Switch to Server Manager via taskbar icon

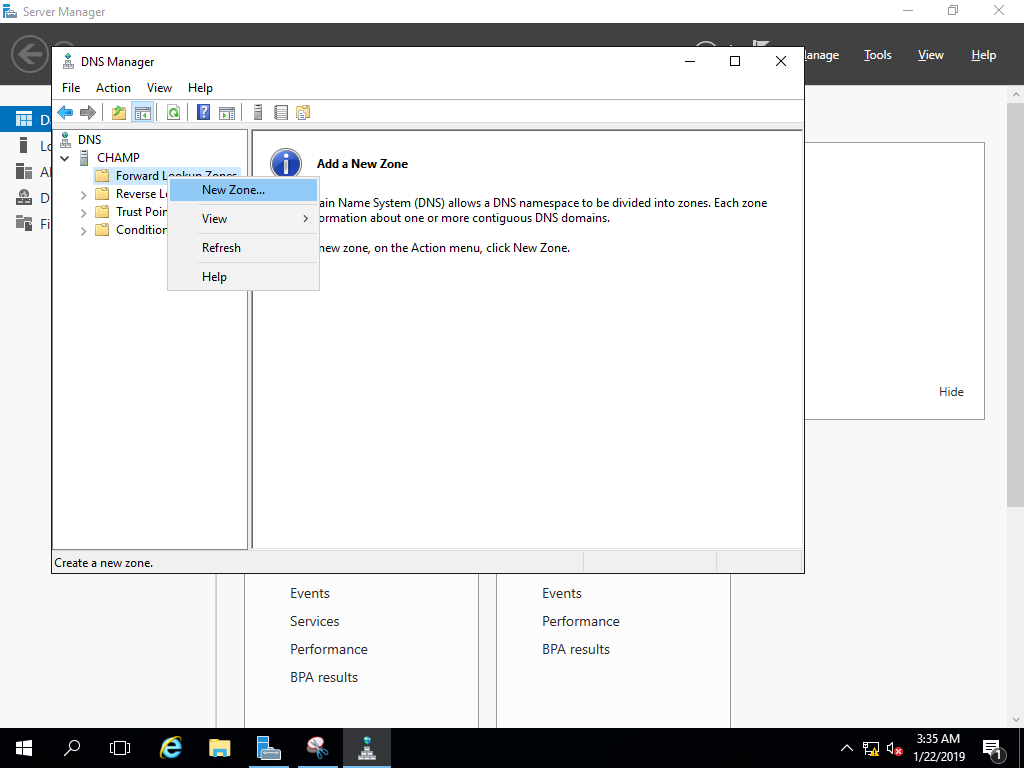(268, 748)
